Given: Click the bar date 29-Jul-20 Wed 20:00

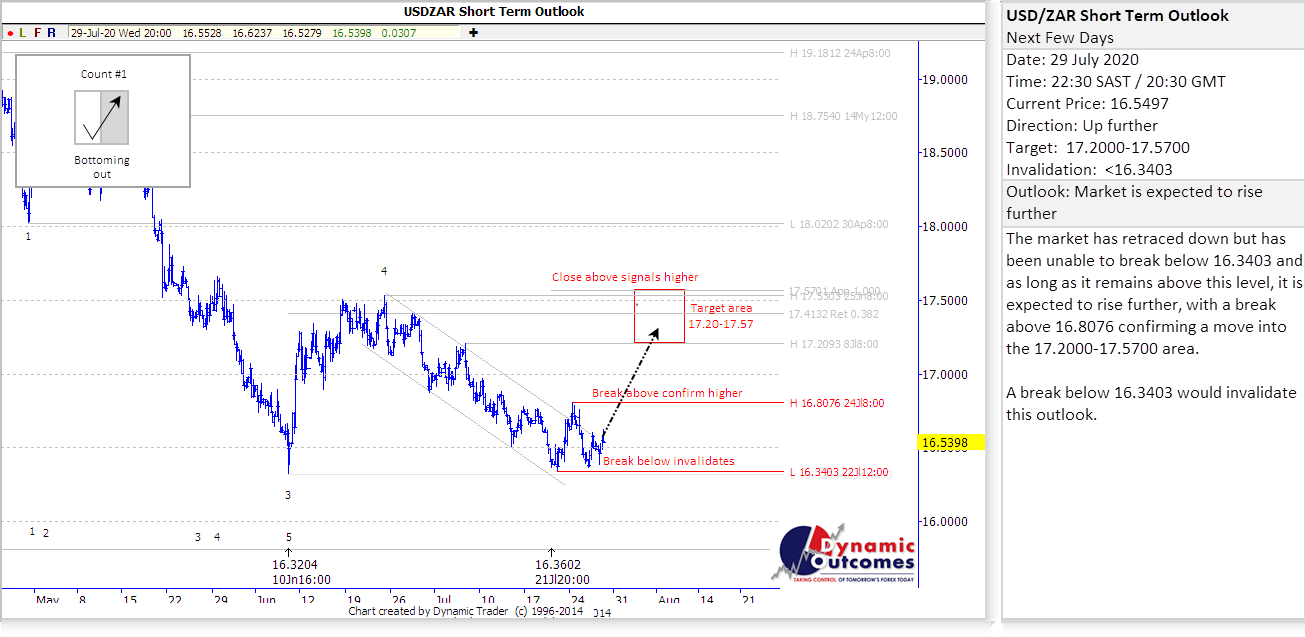Looking at the screenshot, I should (123, 32).
